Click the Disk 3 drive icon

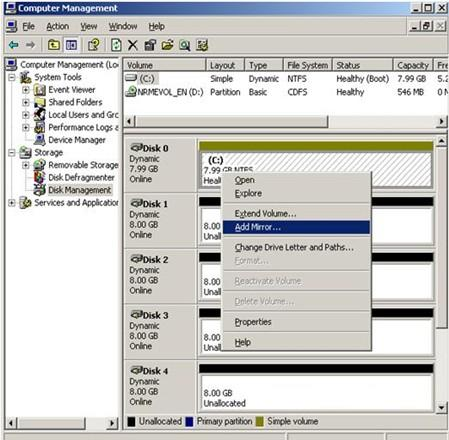[x=136, y=315]
